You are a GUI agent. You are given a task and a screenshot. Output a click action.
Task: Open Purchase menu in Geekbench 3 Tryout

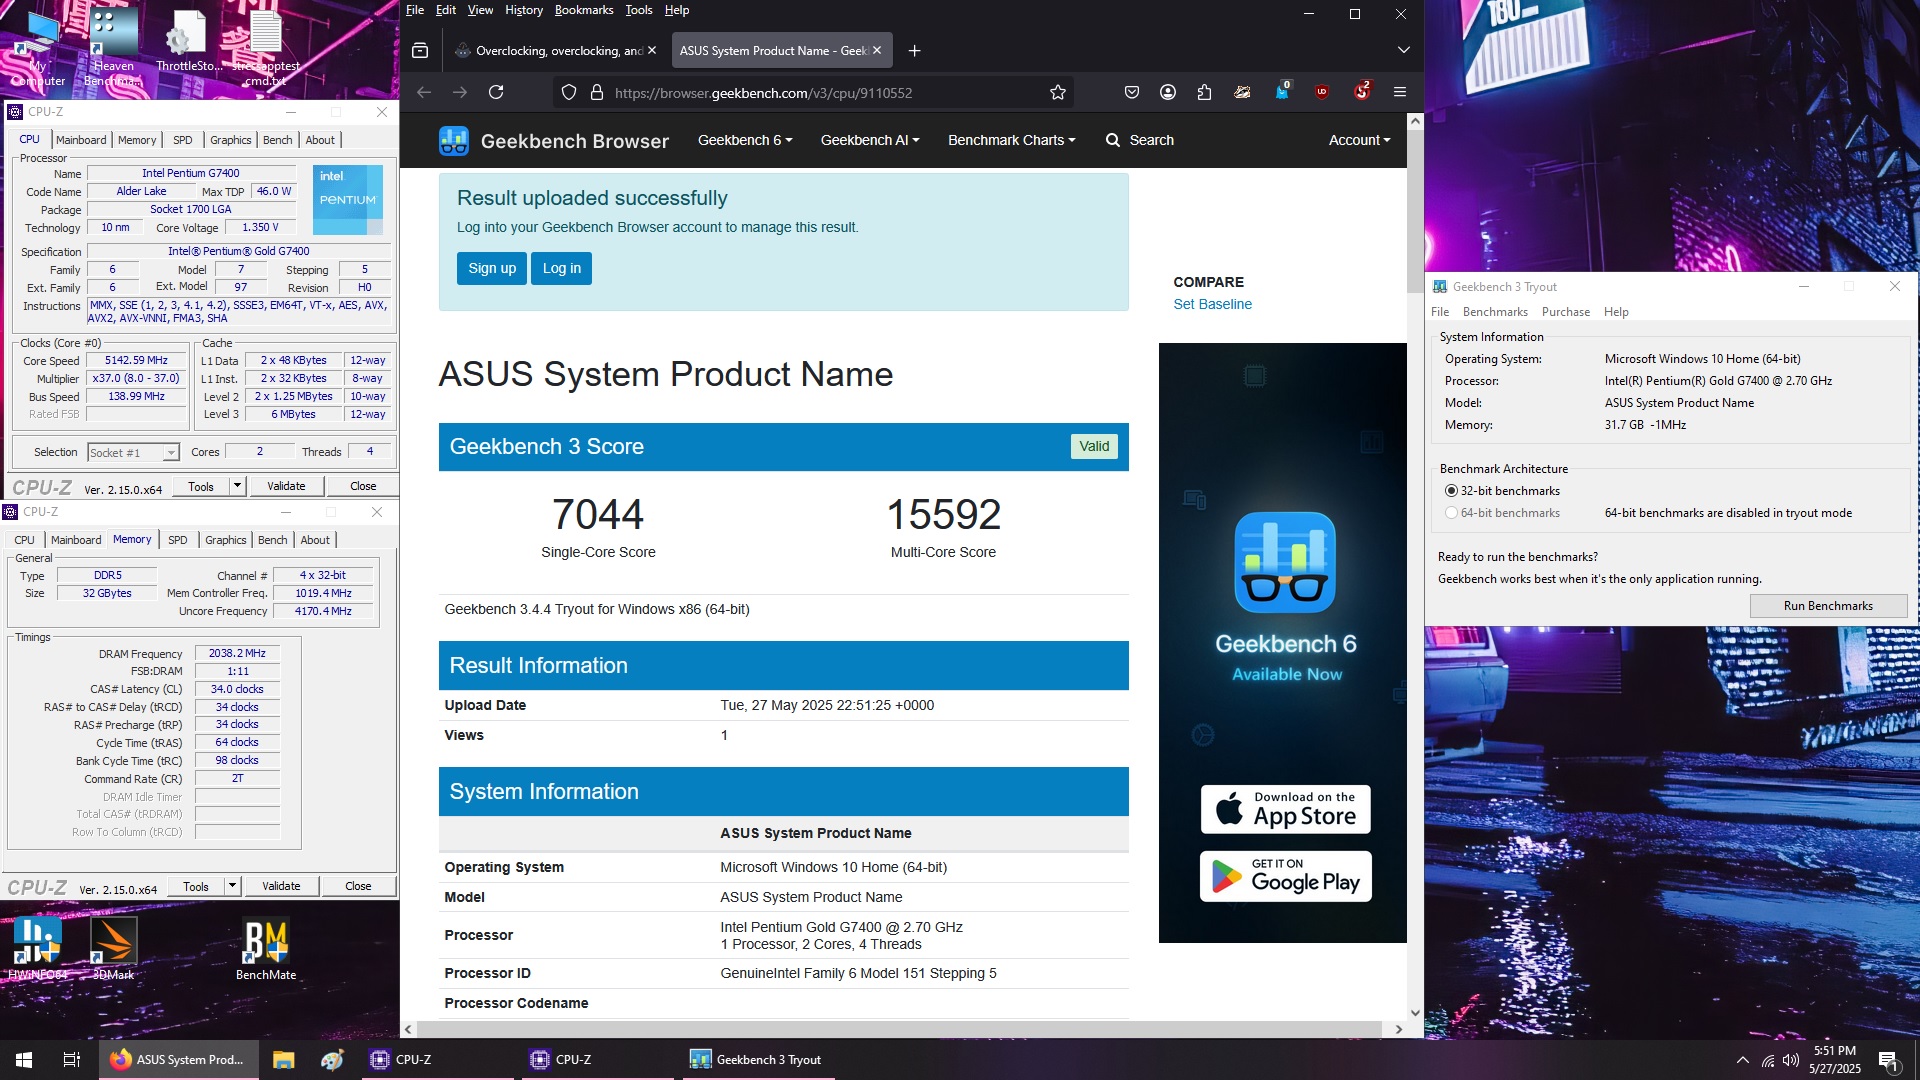pyautogui.click(x=1566, y=312)
